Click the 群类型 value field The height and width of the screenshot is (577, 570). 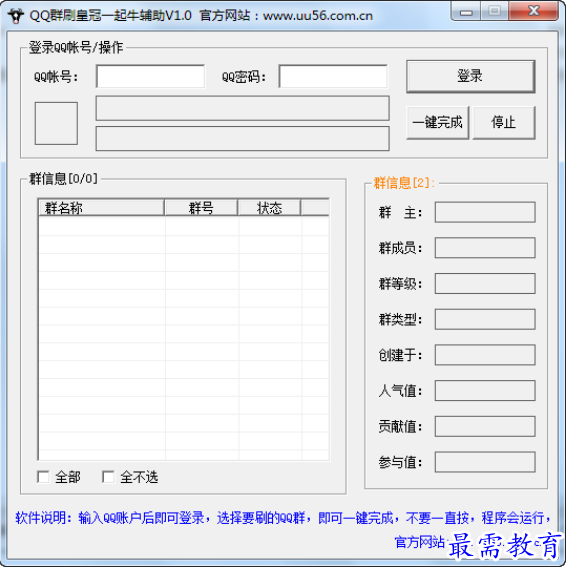[485, 319]
